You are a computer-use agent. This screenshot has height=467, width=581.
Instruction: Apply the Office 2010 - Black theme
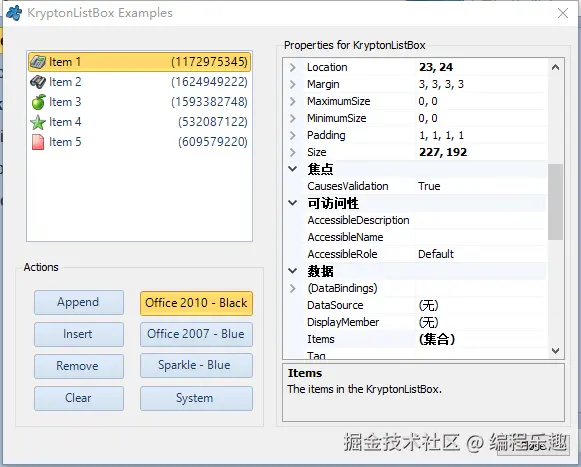pyautogui.click(x=196, y=303)
